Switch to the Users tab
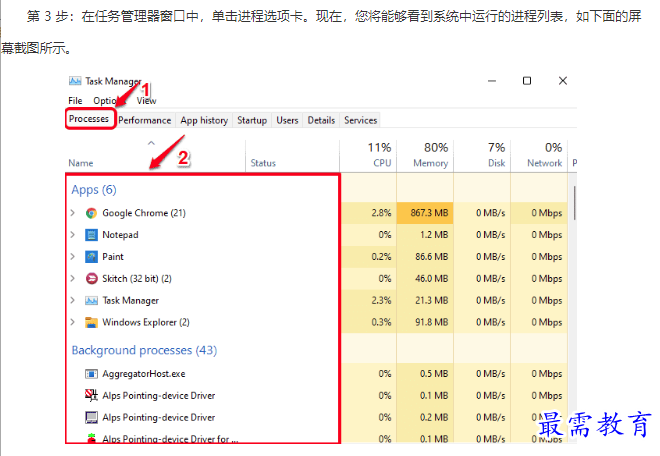Viewport: 660px width, 456px height. click(287, 121)
